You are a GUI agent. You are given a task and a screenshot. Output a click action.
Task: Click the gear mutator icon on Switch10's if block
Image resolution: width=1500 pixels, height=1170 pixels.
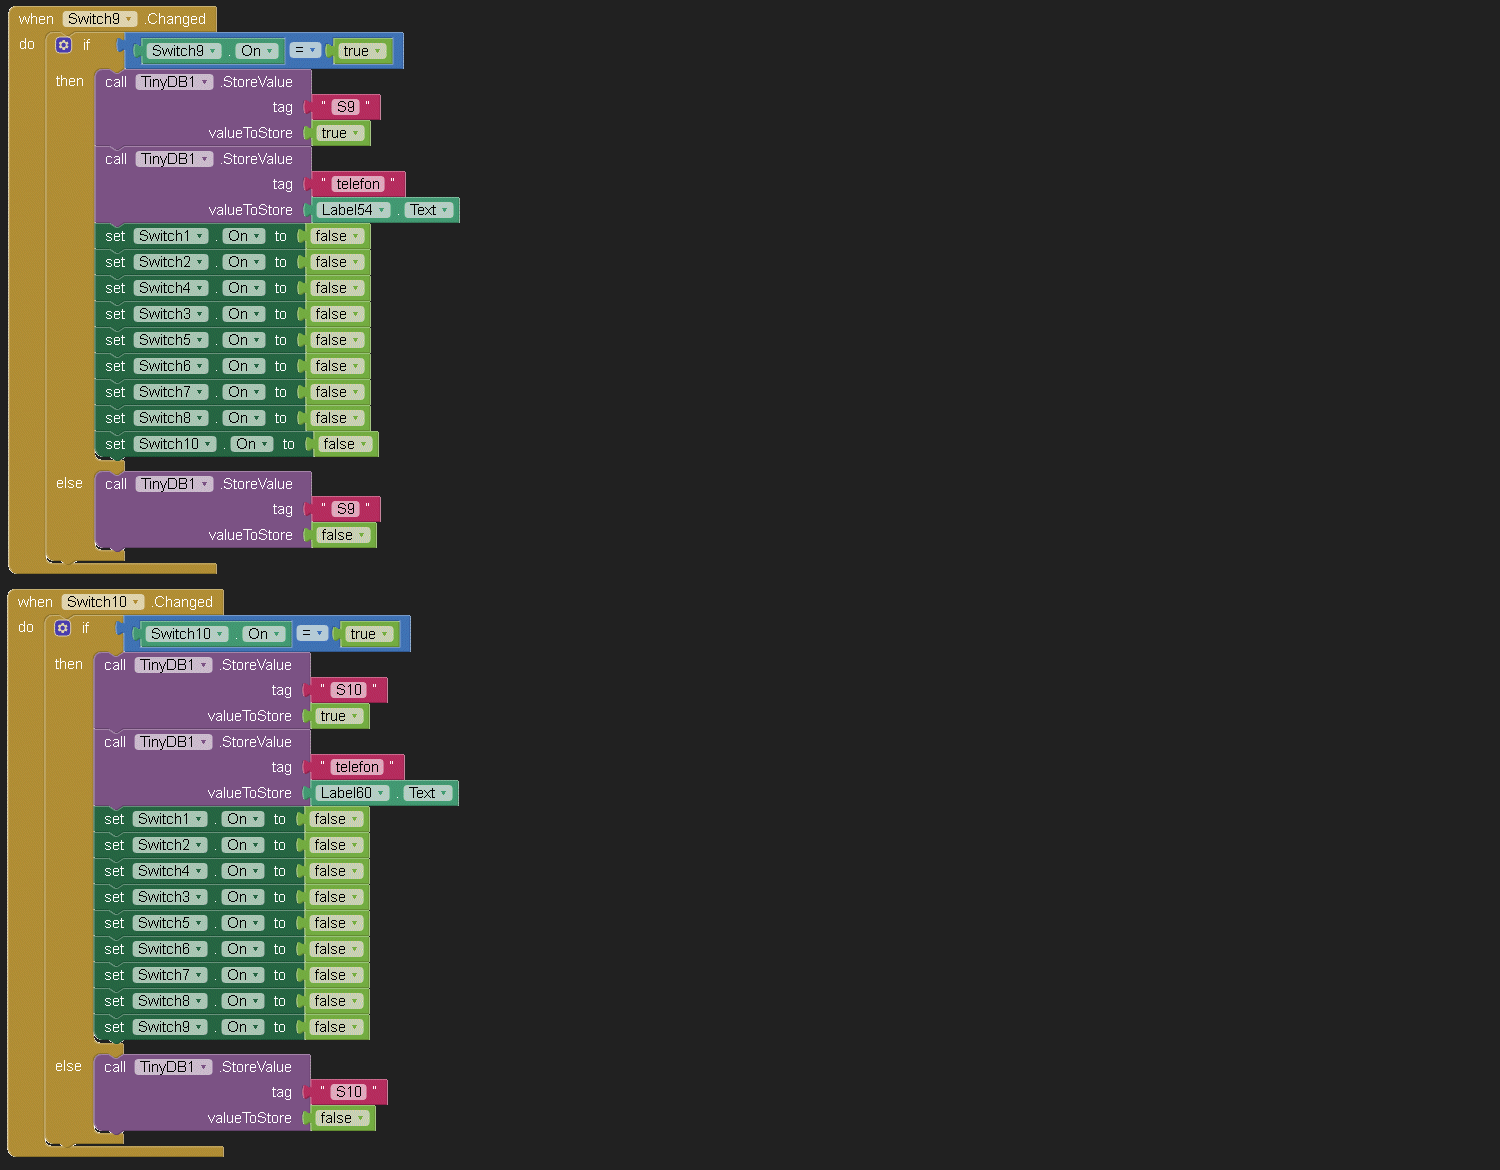coord(63,628)
